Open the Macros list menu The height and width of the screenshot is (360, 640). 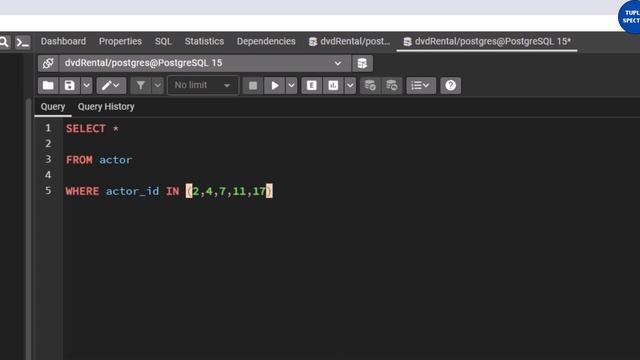pos(421,85)
